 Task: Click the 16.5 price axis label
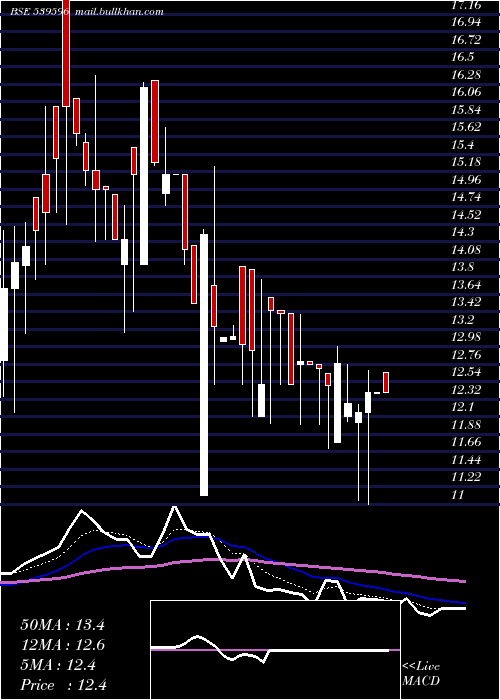pyautogui.click(x=462, y=57)
